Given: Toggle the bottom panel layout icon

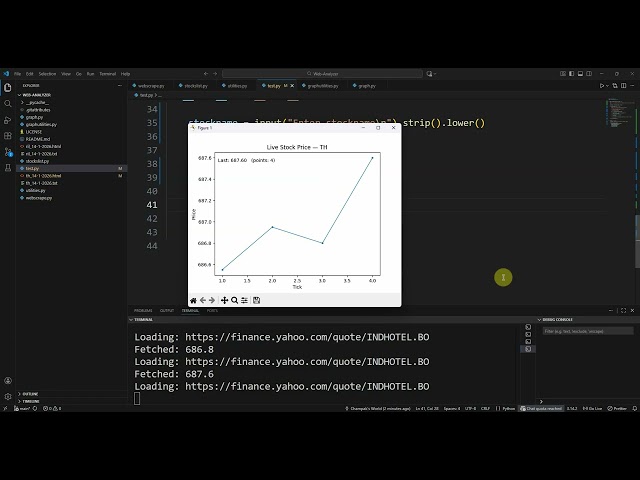Looking at the screenshot, I should 580,74.
